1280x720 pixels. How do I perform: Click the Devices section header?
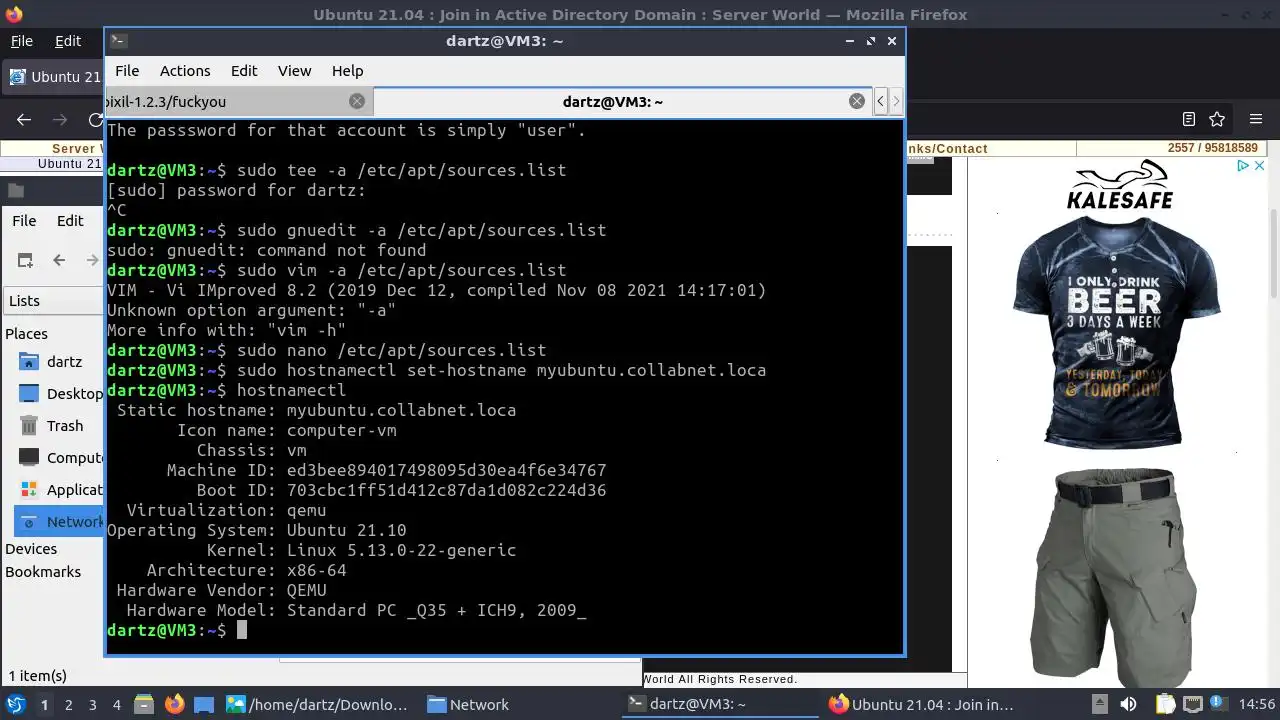[31, 549]
